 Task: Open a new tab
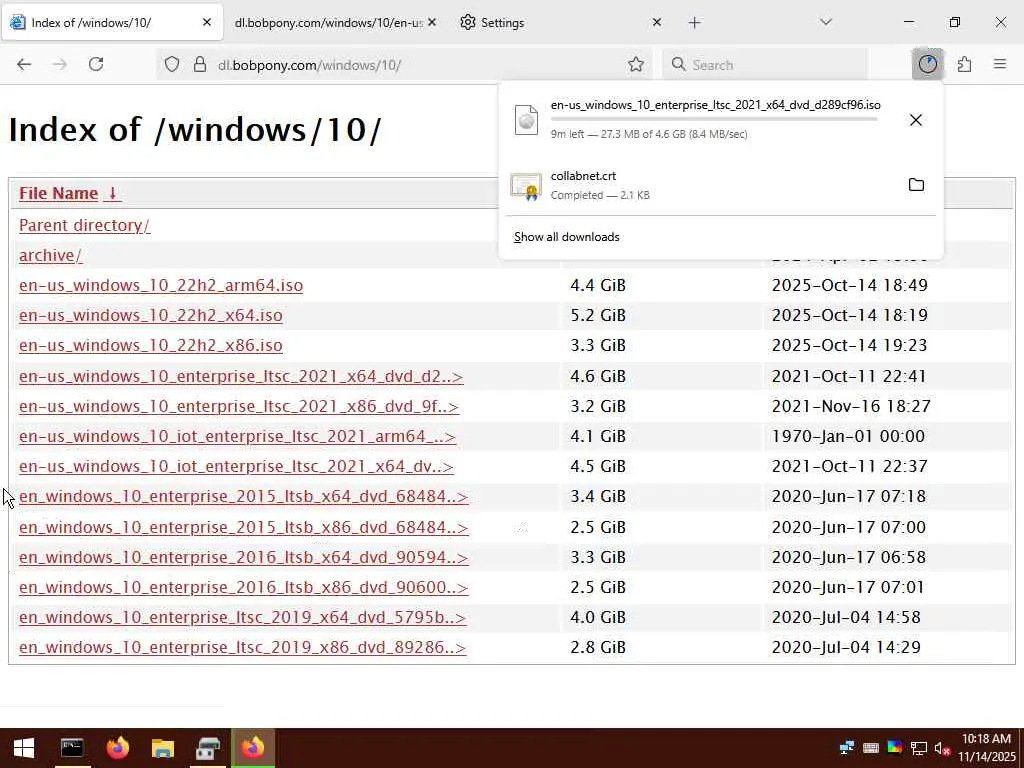tap(694, 23)
